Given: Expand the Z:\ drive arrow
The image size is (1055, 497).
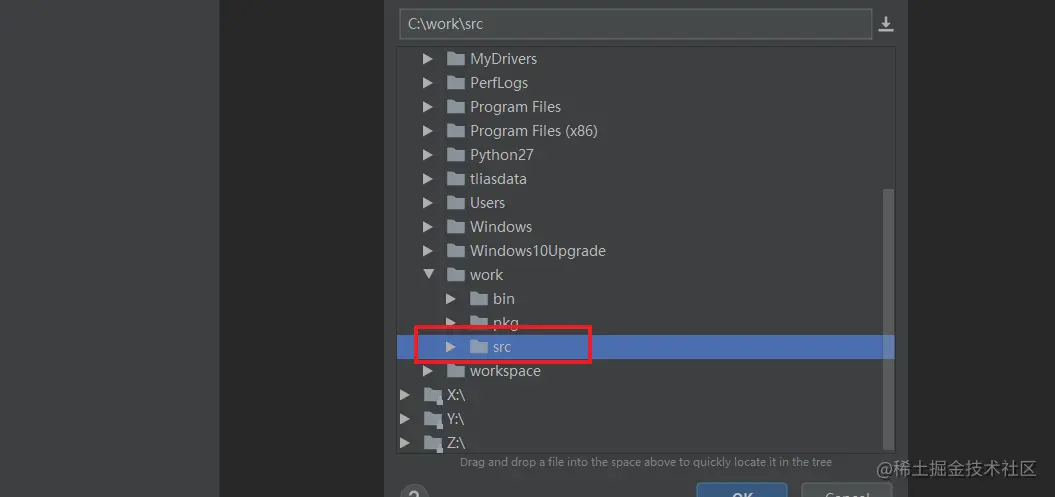Looking at the screenshot, I should [404, 443].
